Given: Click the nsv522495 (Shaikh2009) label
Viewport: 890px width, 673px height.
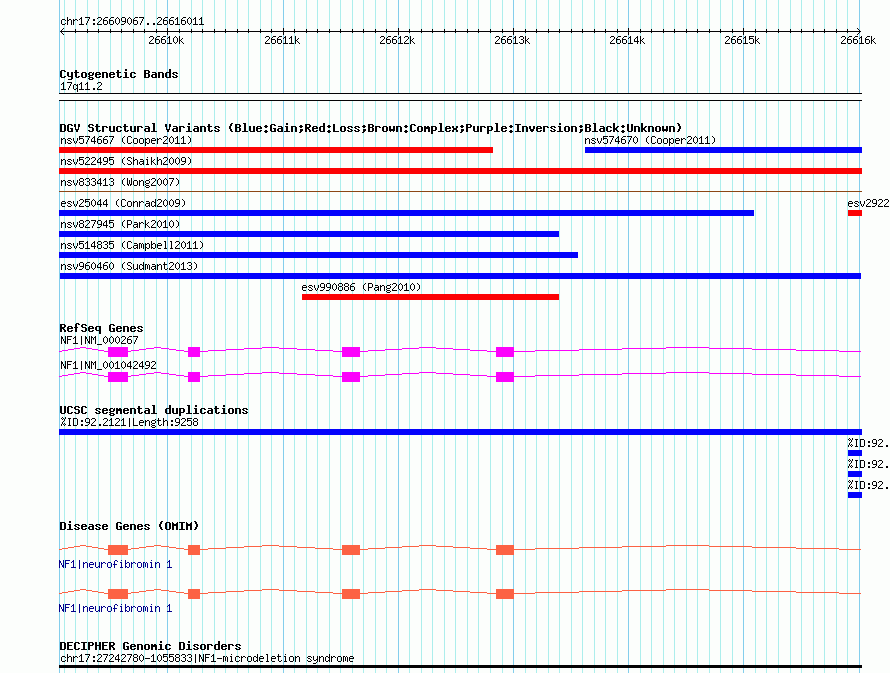Looking at the screenshot, I should [126, 161].
